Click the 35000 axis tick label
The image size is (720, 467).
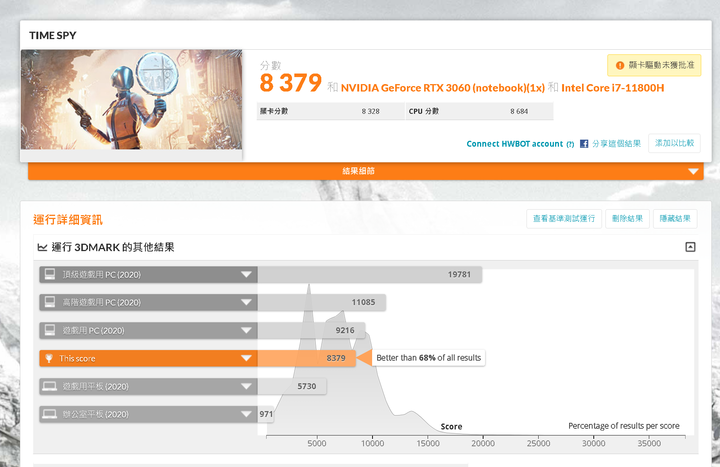[x=649, y=444]
